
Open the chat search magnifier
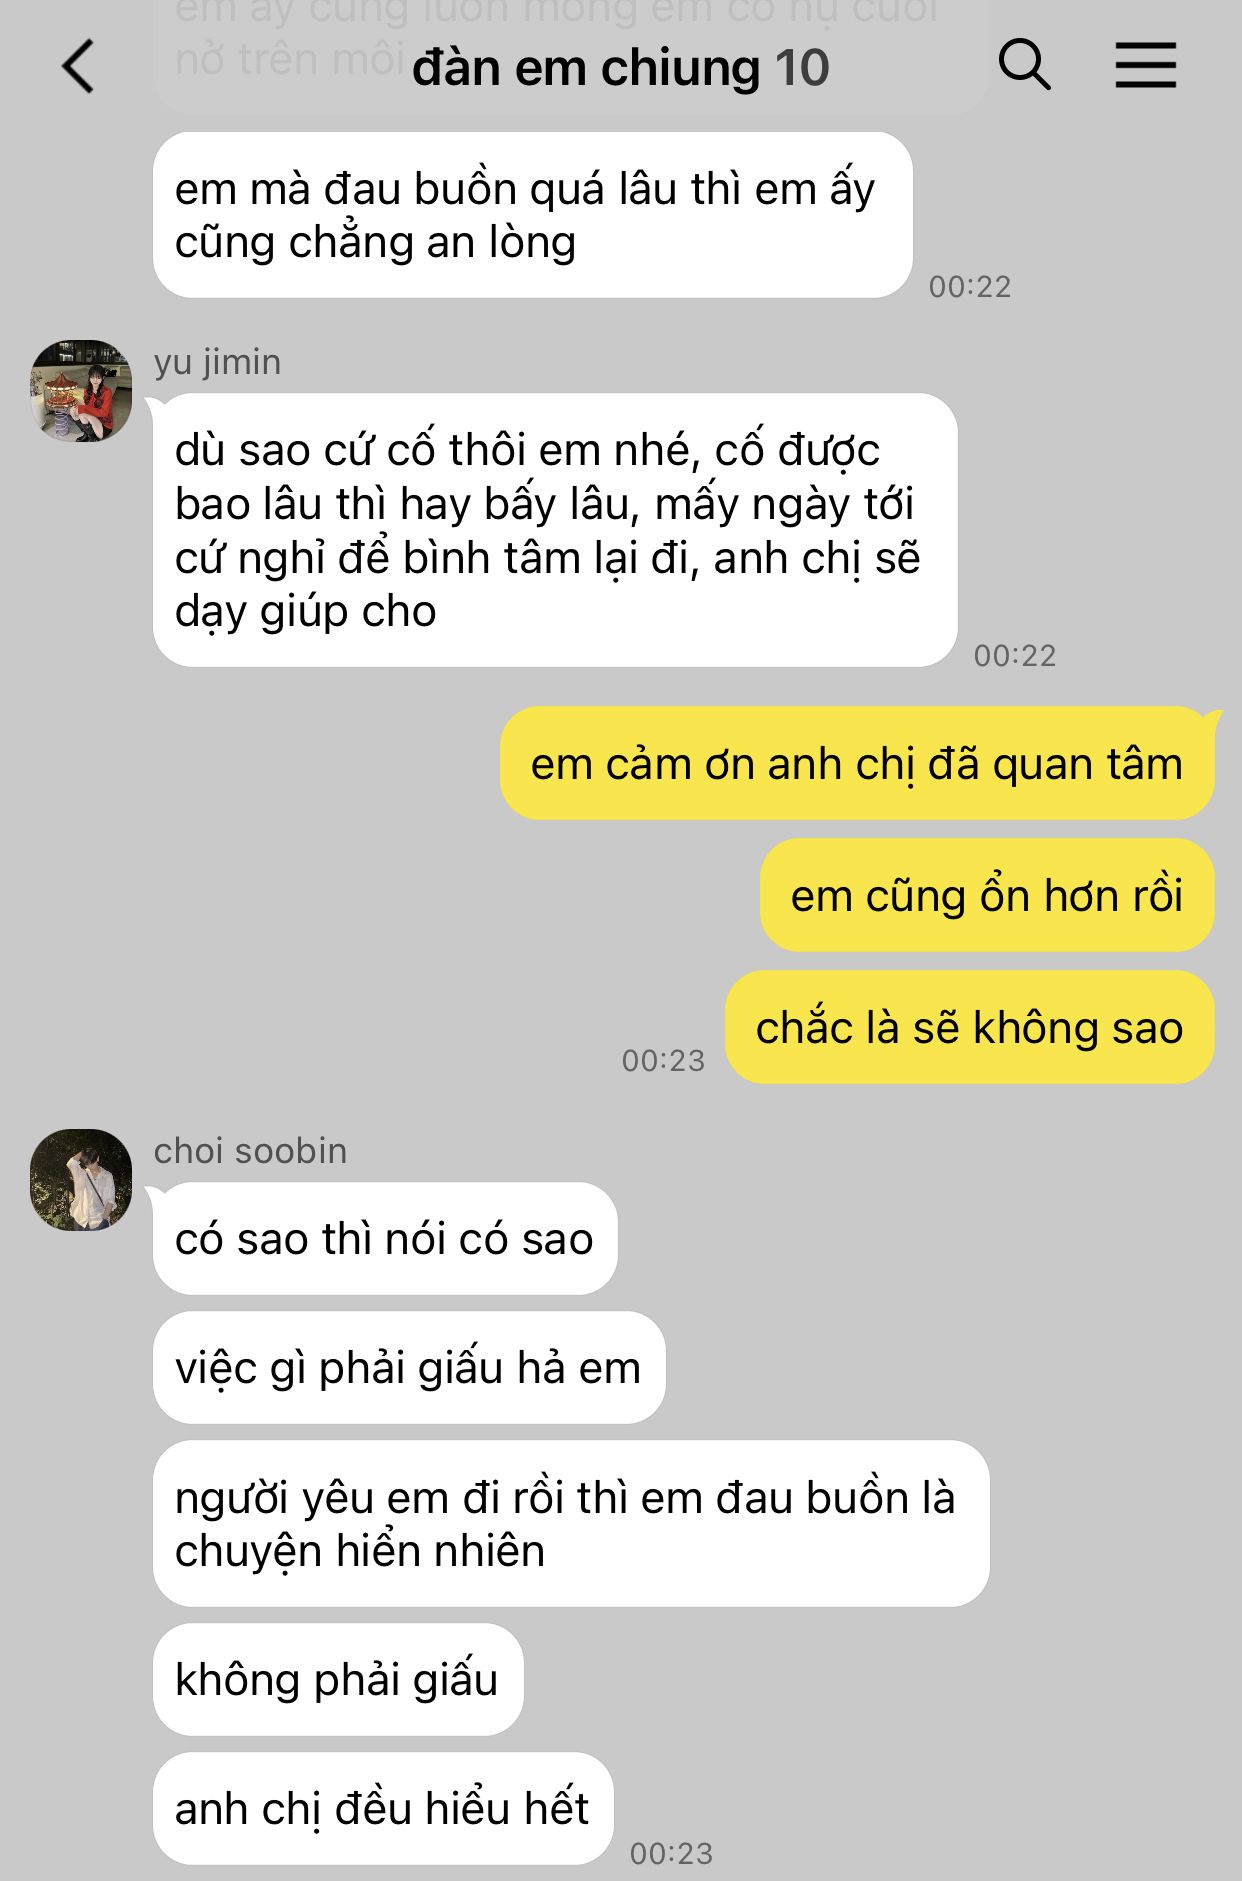[1024, 66]
